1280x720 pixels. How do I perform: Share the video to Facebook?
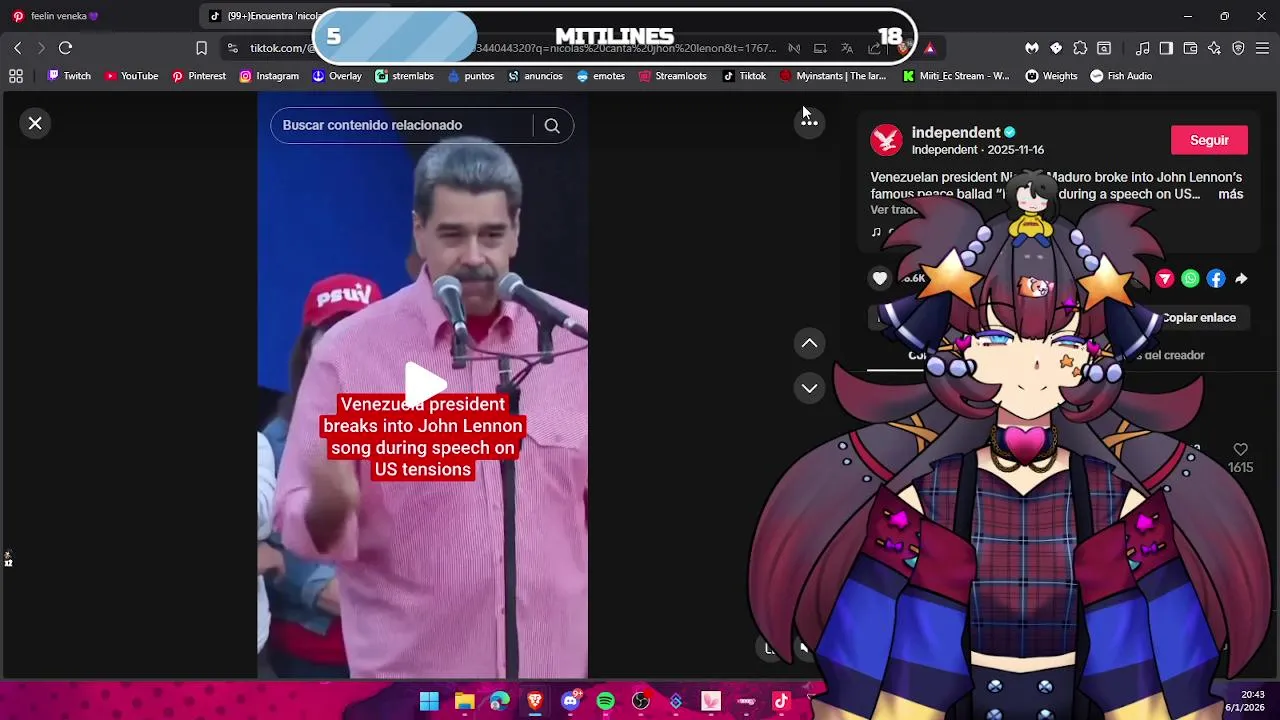pos(1216,279)
